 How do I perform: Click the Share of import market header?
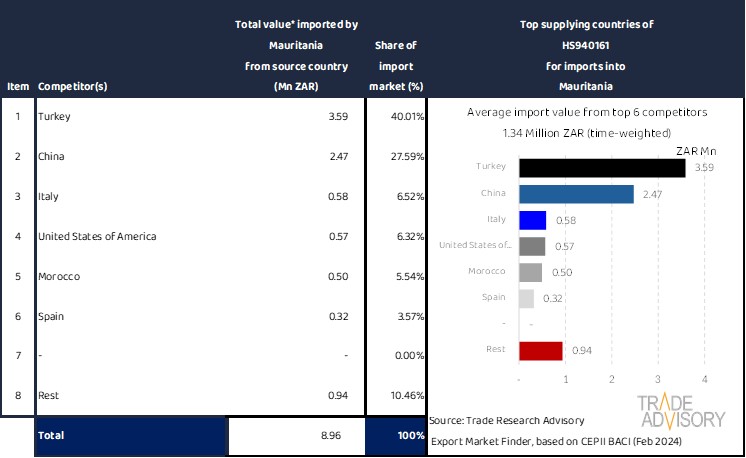396,65
